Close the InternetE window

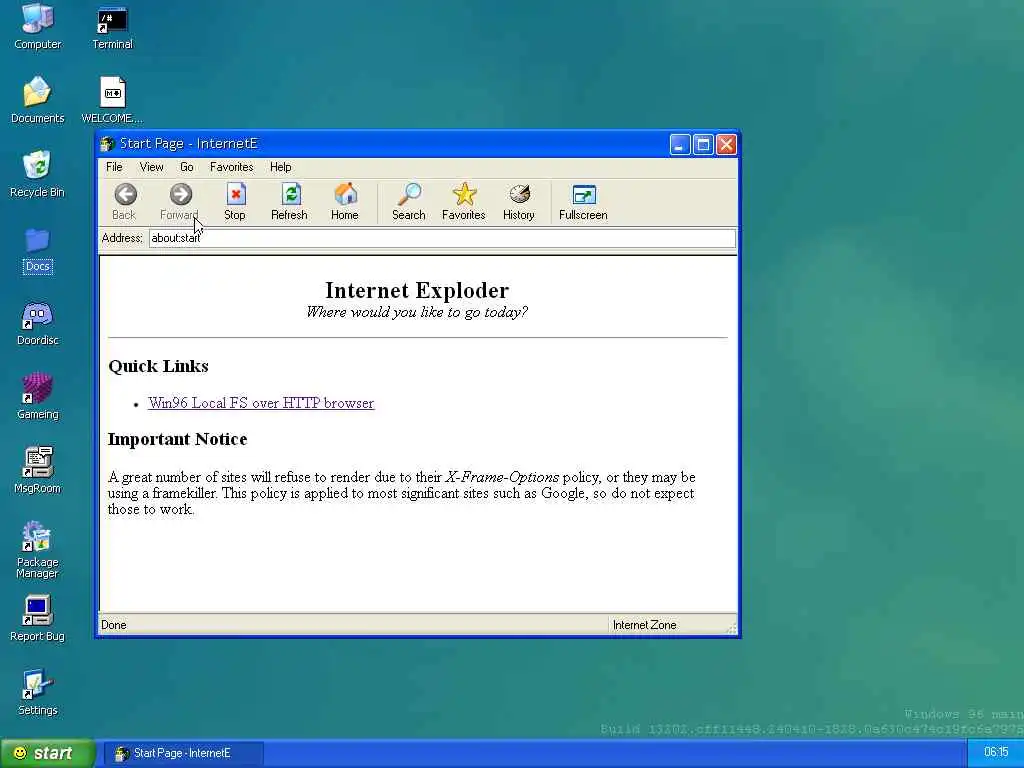726,144
